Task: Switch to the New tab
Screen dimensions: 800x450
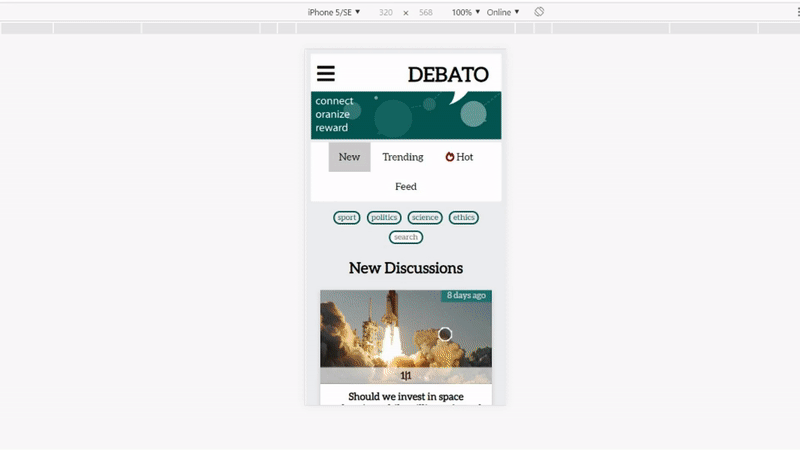Action: click(x=349, y=157)
